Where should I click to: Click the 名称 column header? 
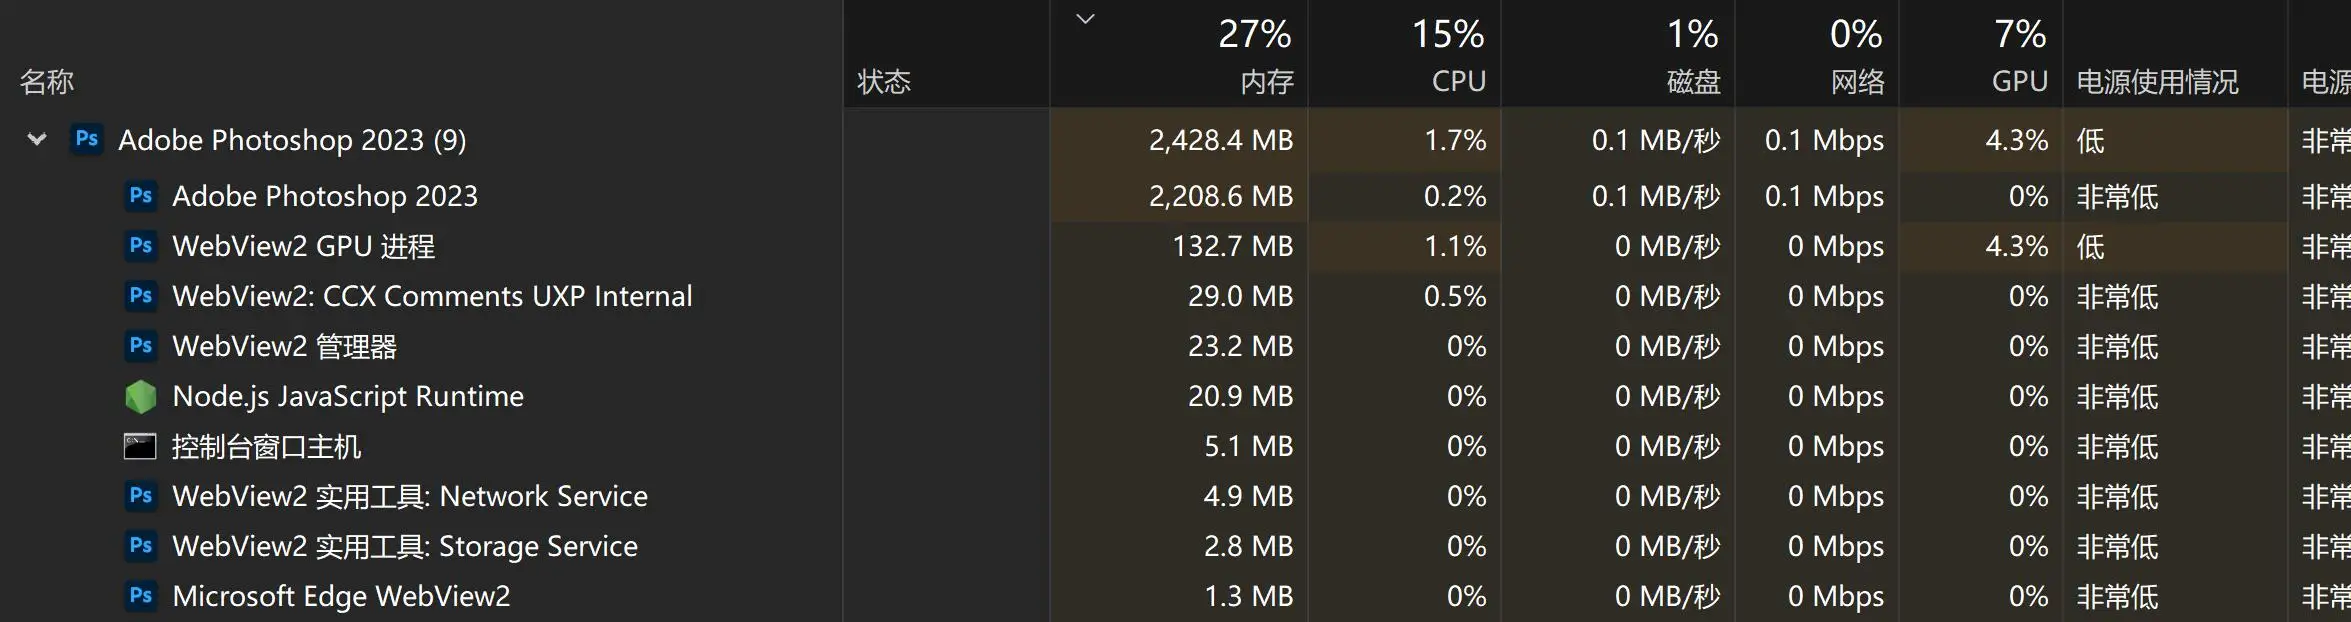pos(47,82)
